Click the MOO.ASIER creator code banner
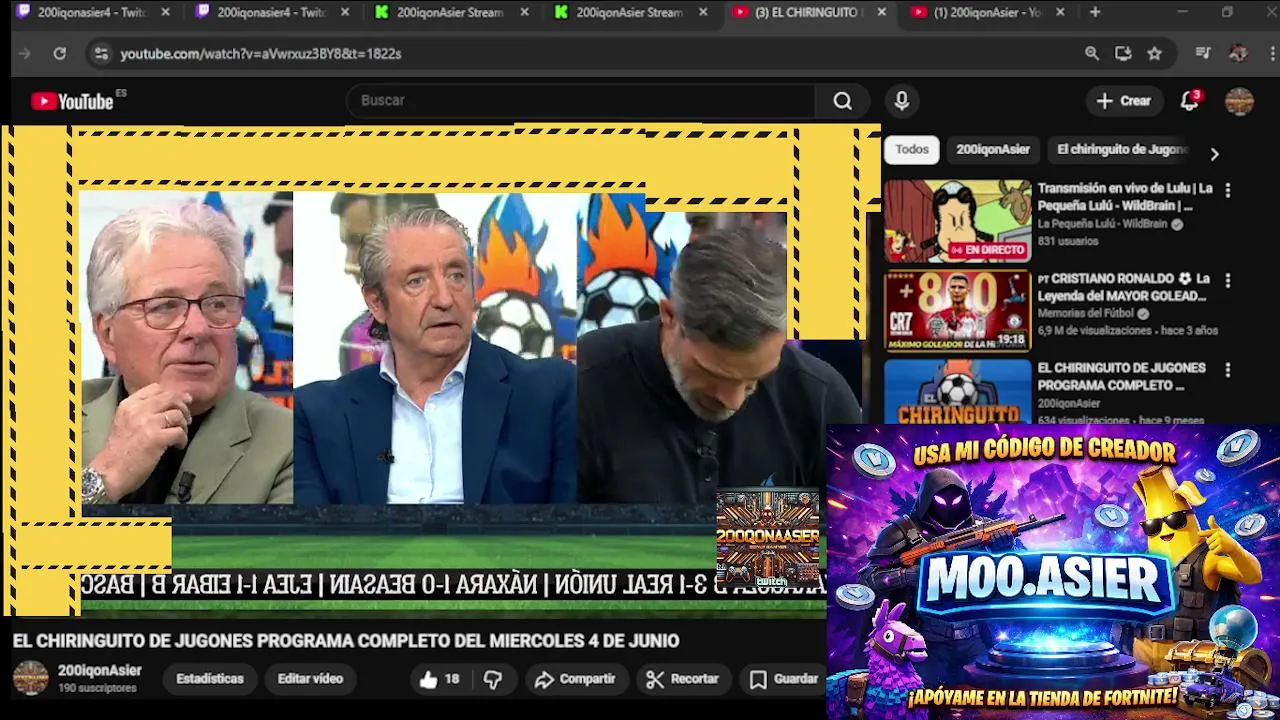Screen dimensions: 1280x720 point(1053,571)
